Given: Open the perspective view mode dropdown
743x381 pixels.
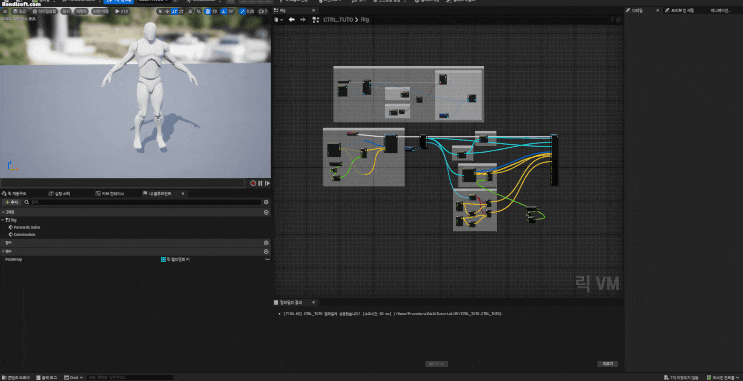Looking at the screenshot, I should pyautogui.click(x=20, y=11).
